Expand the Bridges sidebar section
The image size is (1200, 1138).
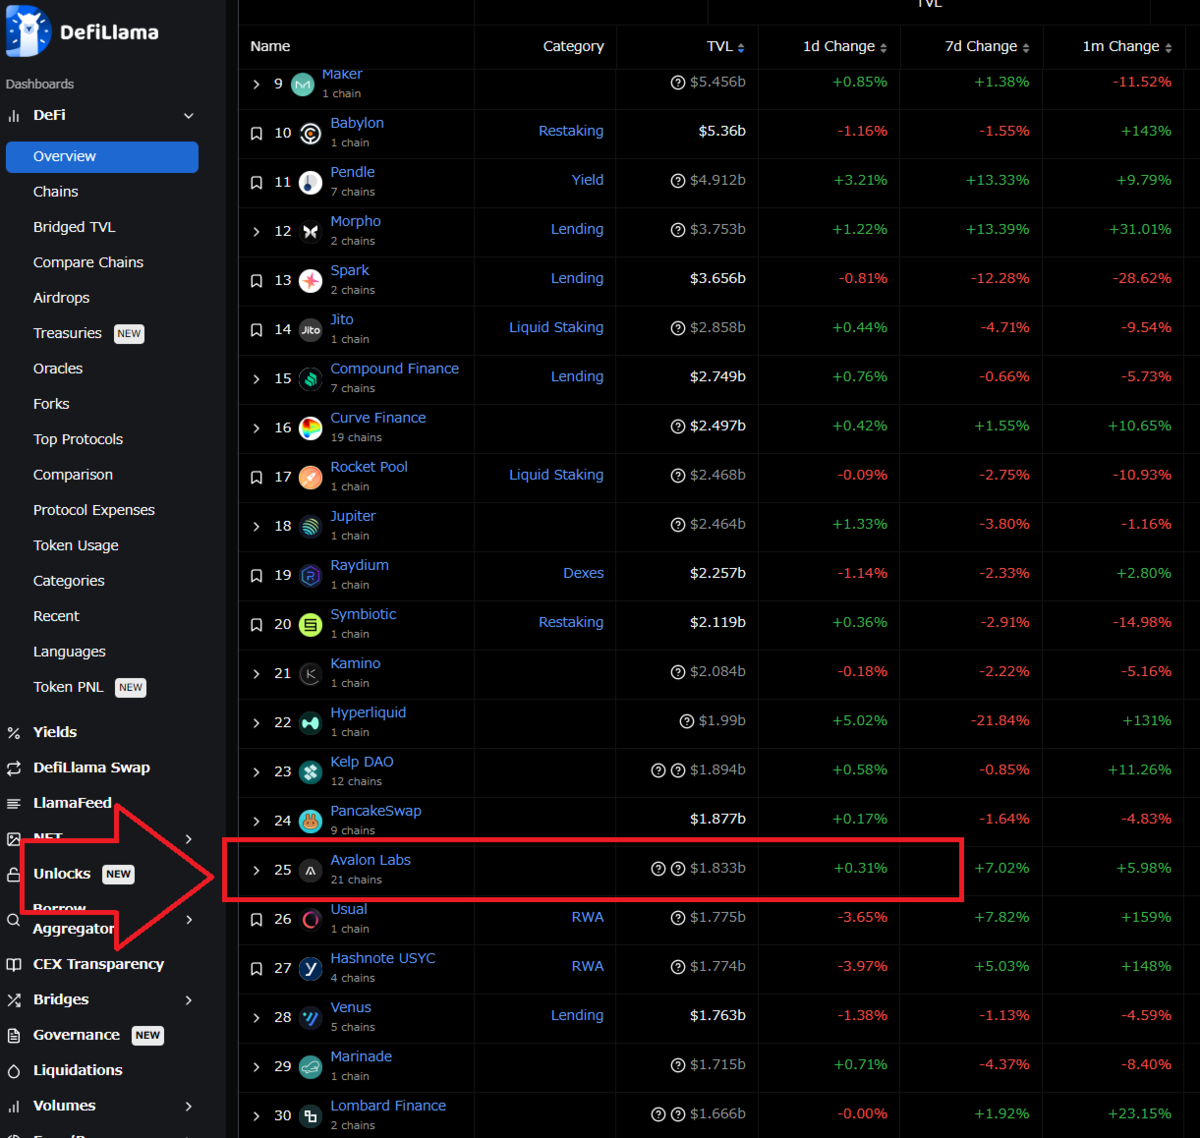coord(189,1000)
